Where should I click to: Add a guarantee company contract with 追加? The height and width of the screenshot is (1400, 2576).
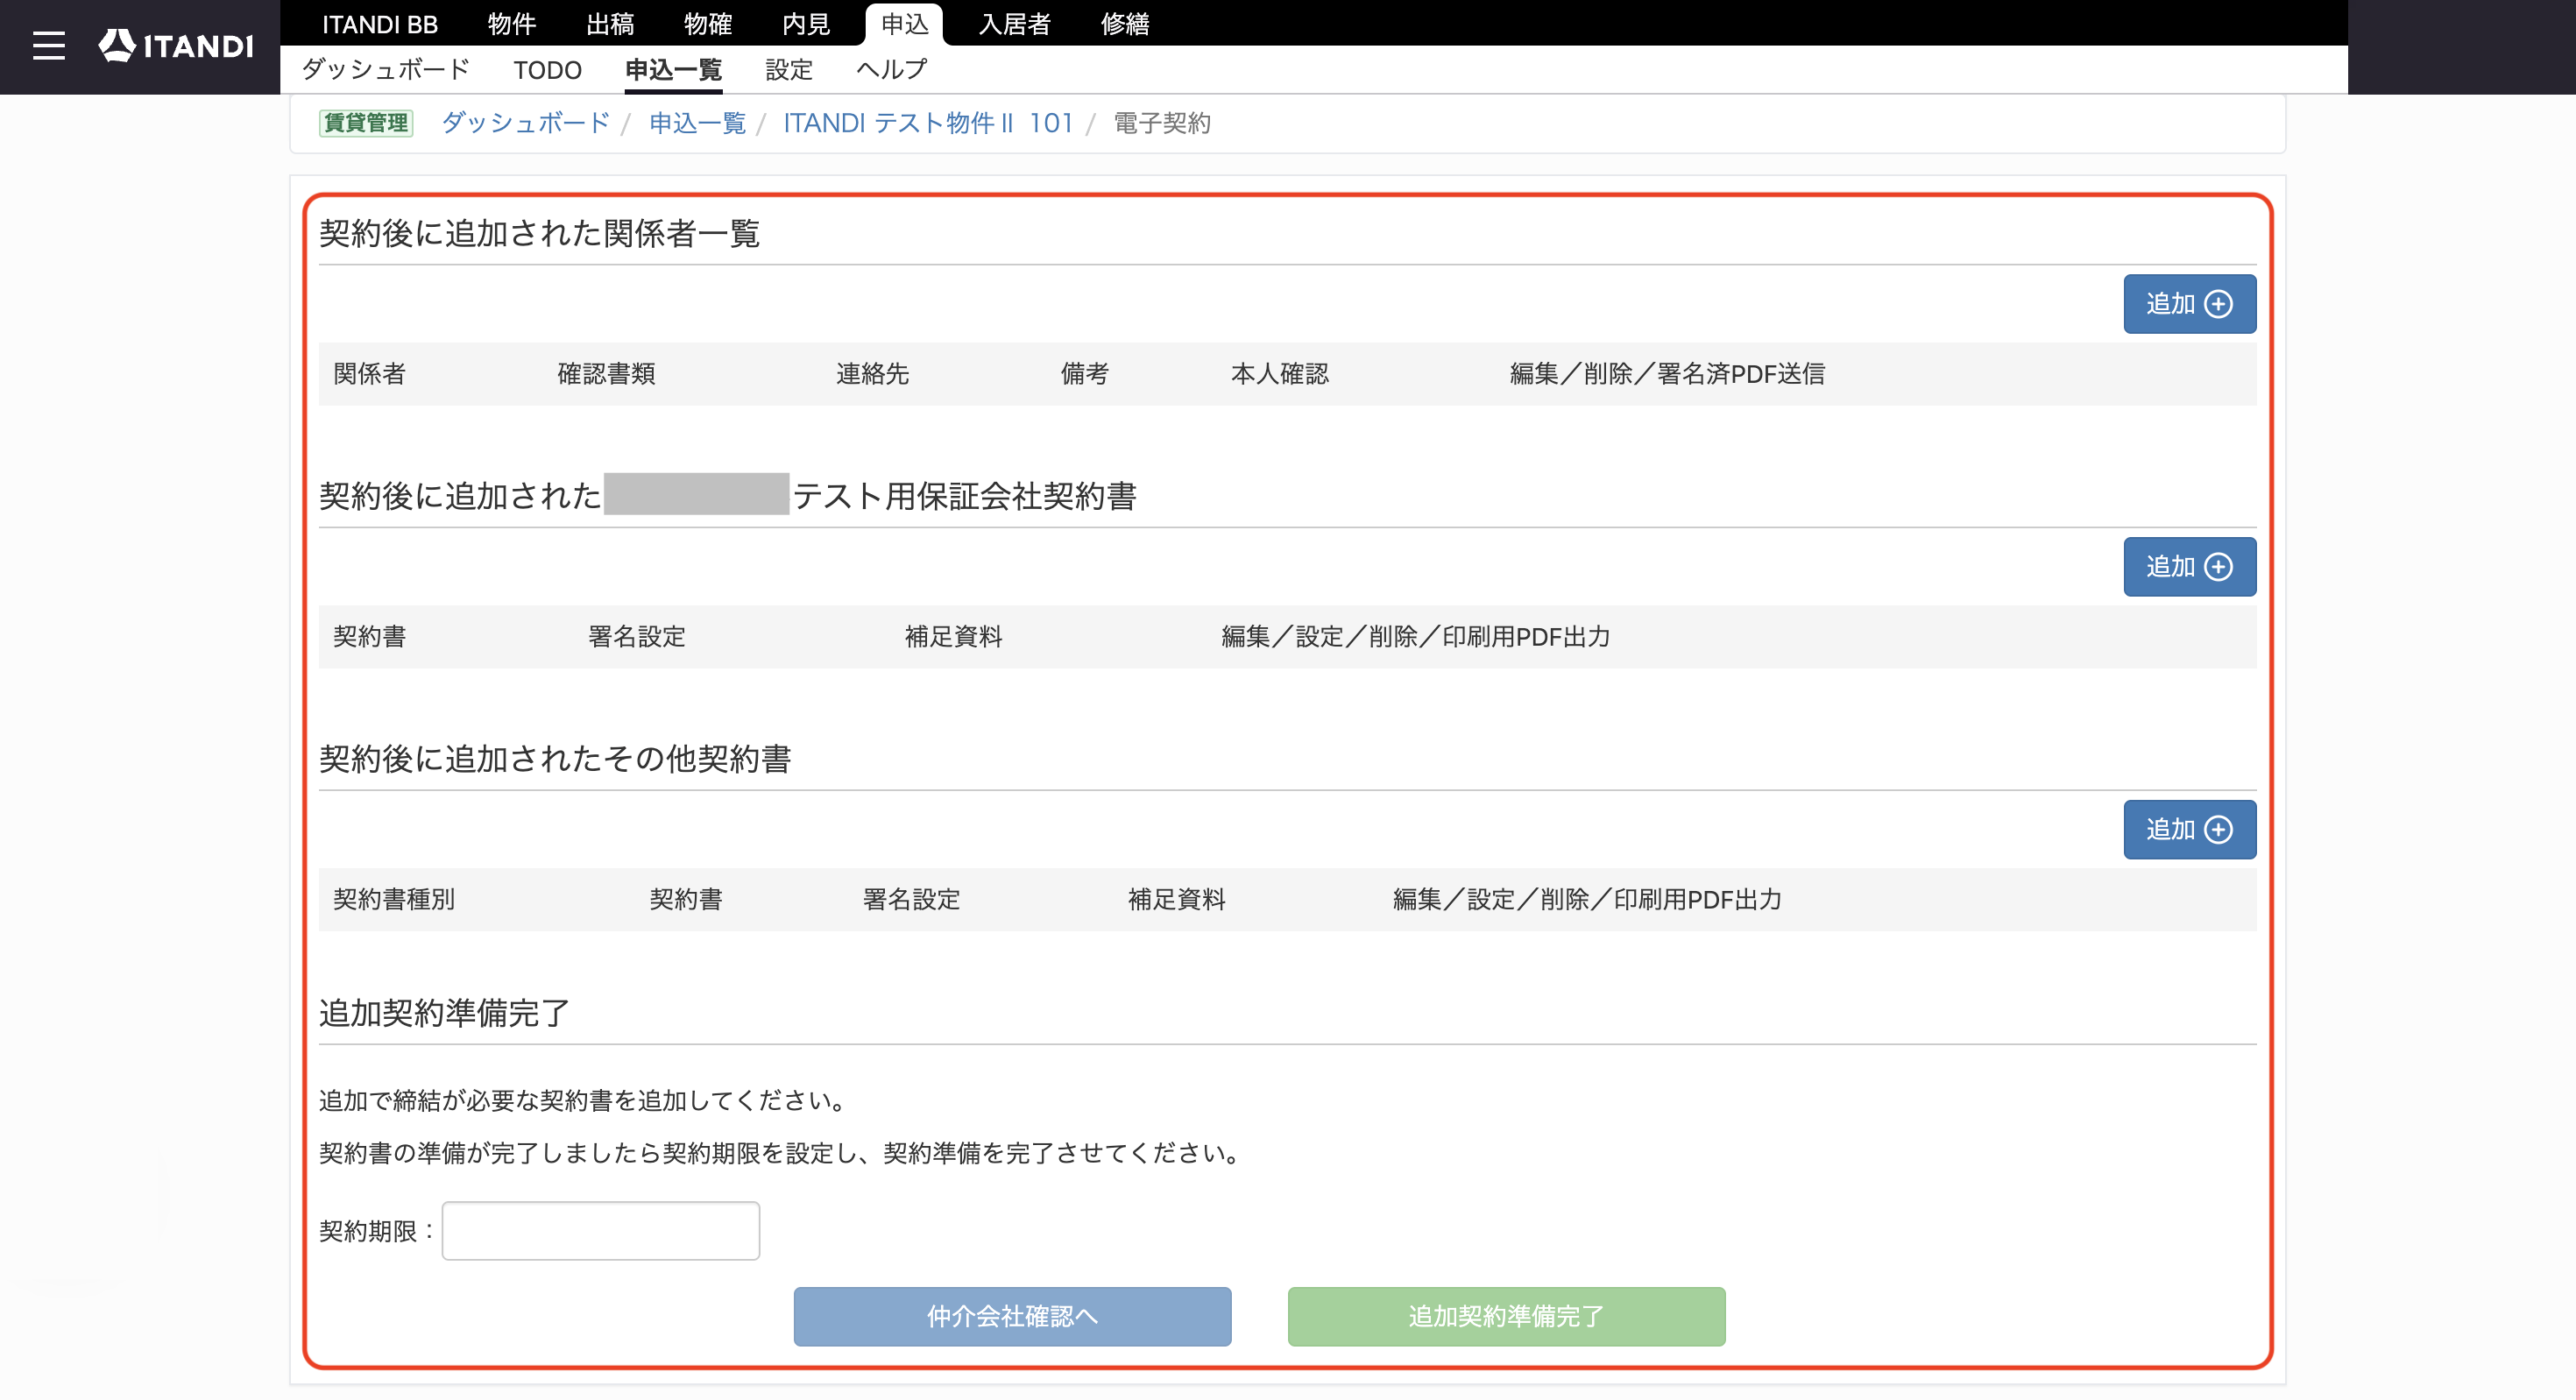tap(2189, 567)
